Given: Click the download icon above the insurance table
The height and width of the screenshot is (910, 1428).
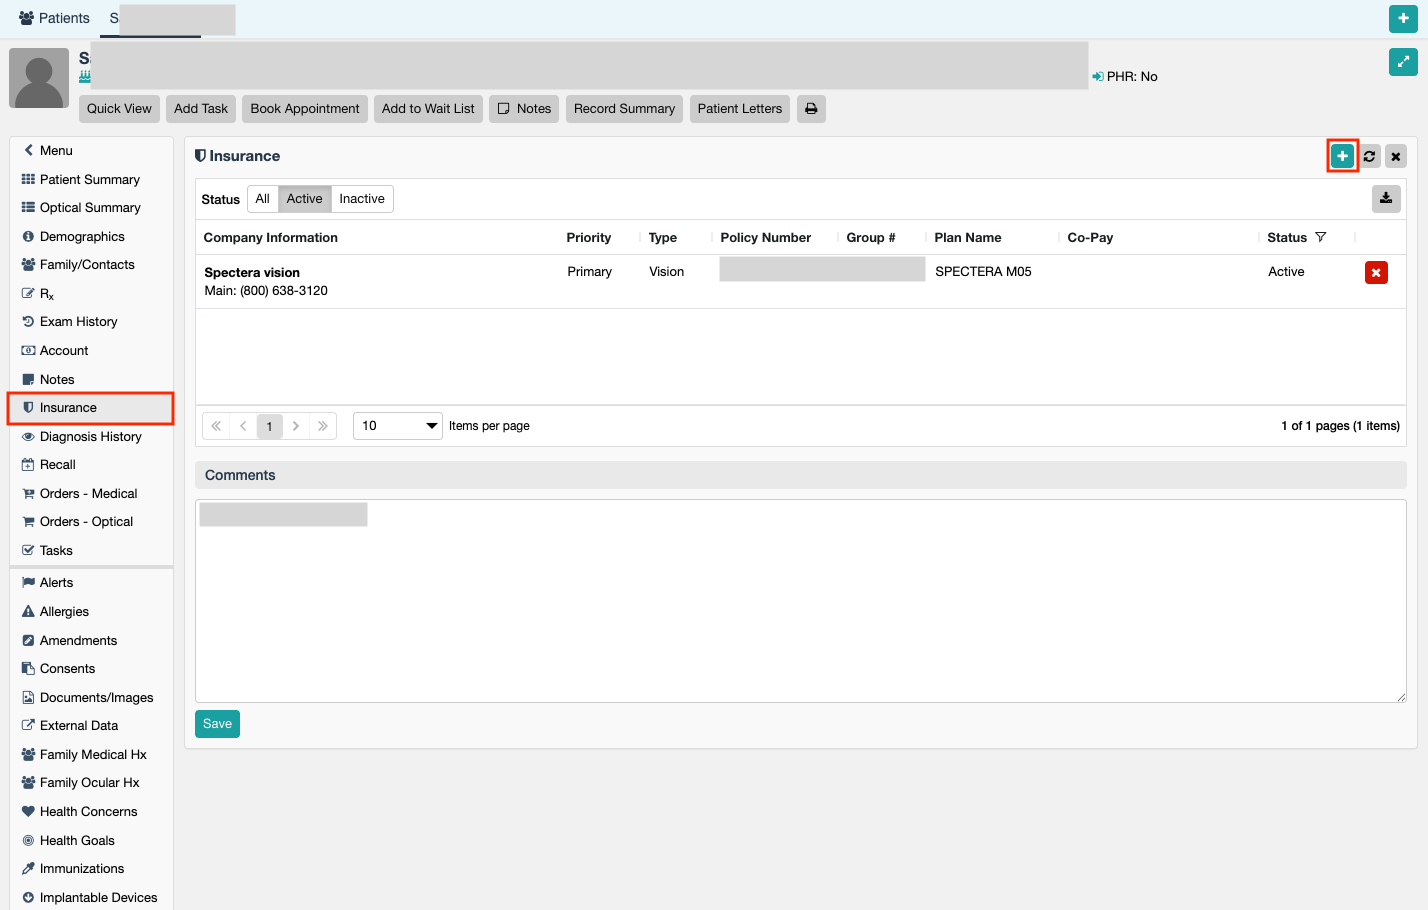Looking at the screenshot, I should (1386, 198).
